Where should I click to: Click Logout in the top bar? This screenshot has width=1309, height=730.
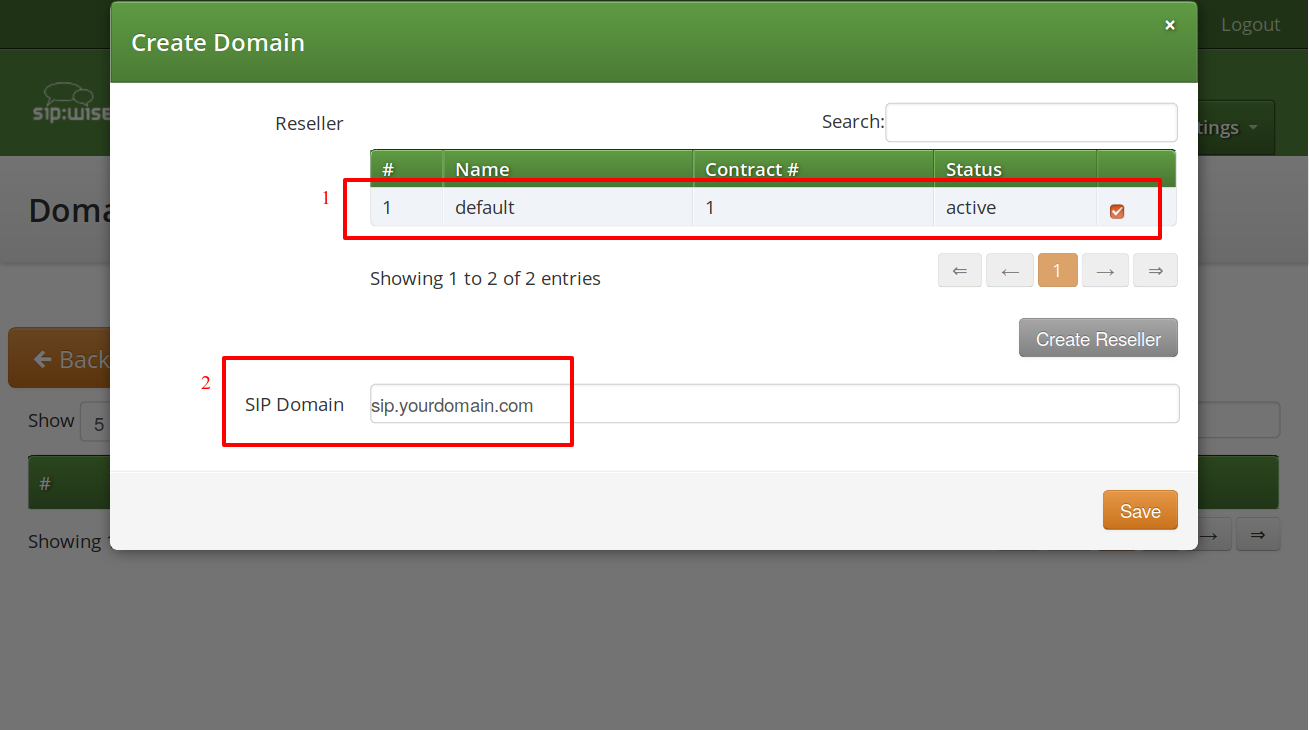click(x=1250, y=24)
